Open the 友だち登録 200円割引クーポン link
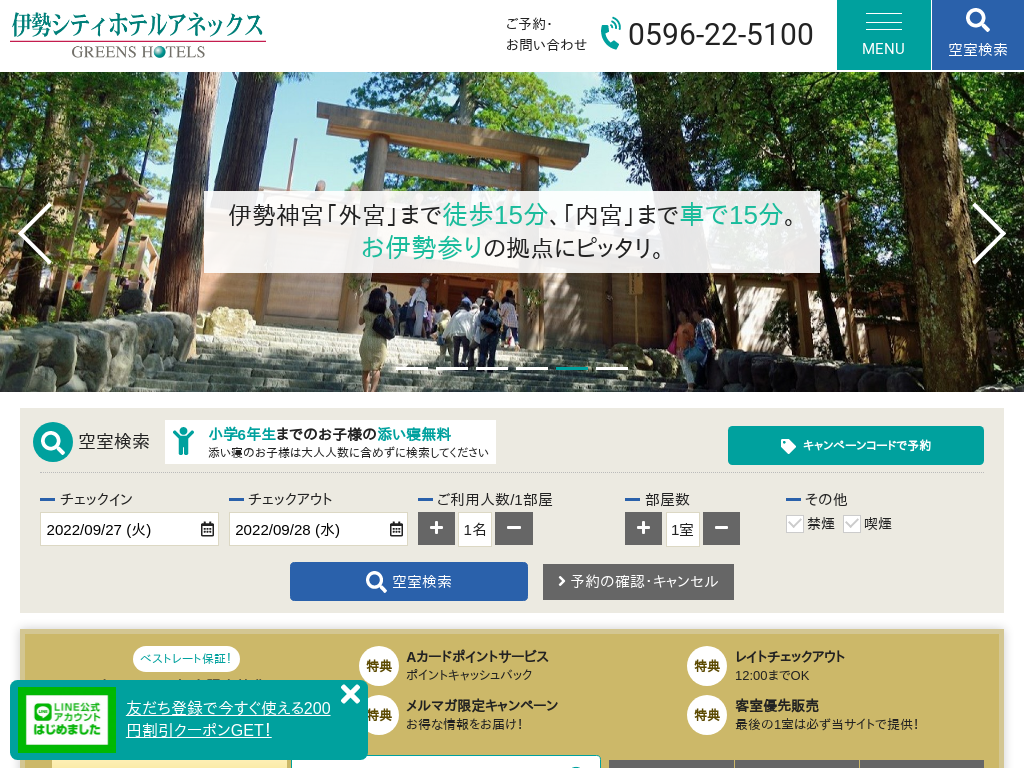 (x=228, y=719)
